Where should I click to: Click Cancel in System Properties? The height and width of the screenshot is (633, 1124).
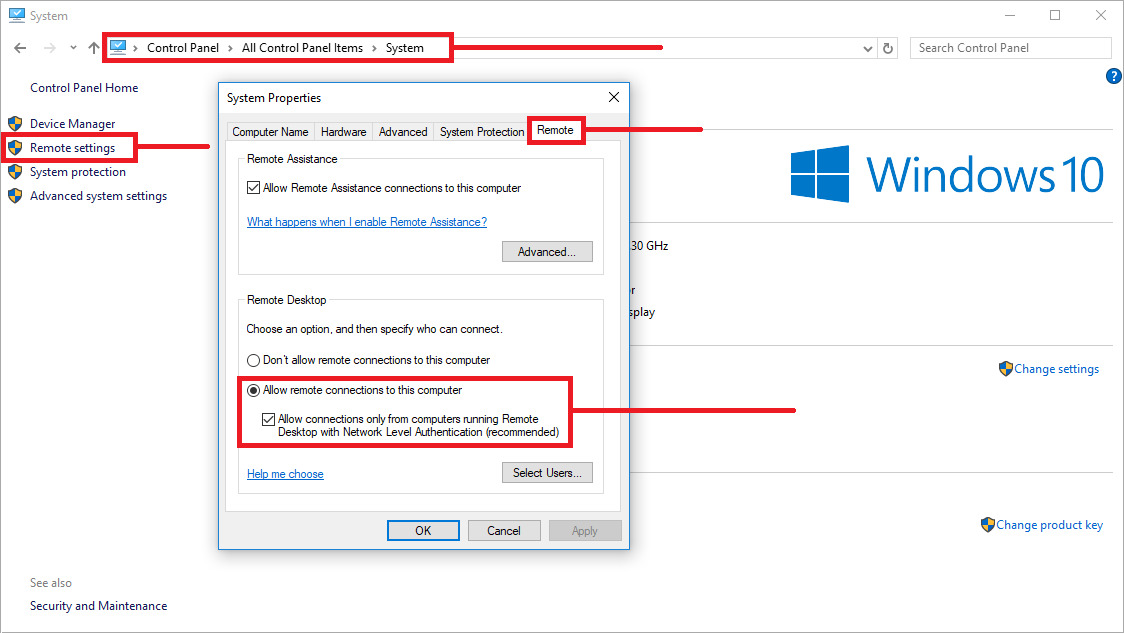(504, 530)
